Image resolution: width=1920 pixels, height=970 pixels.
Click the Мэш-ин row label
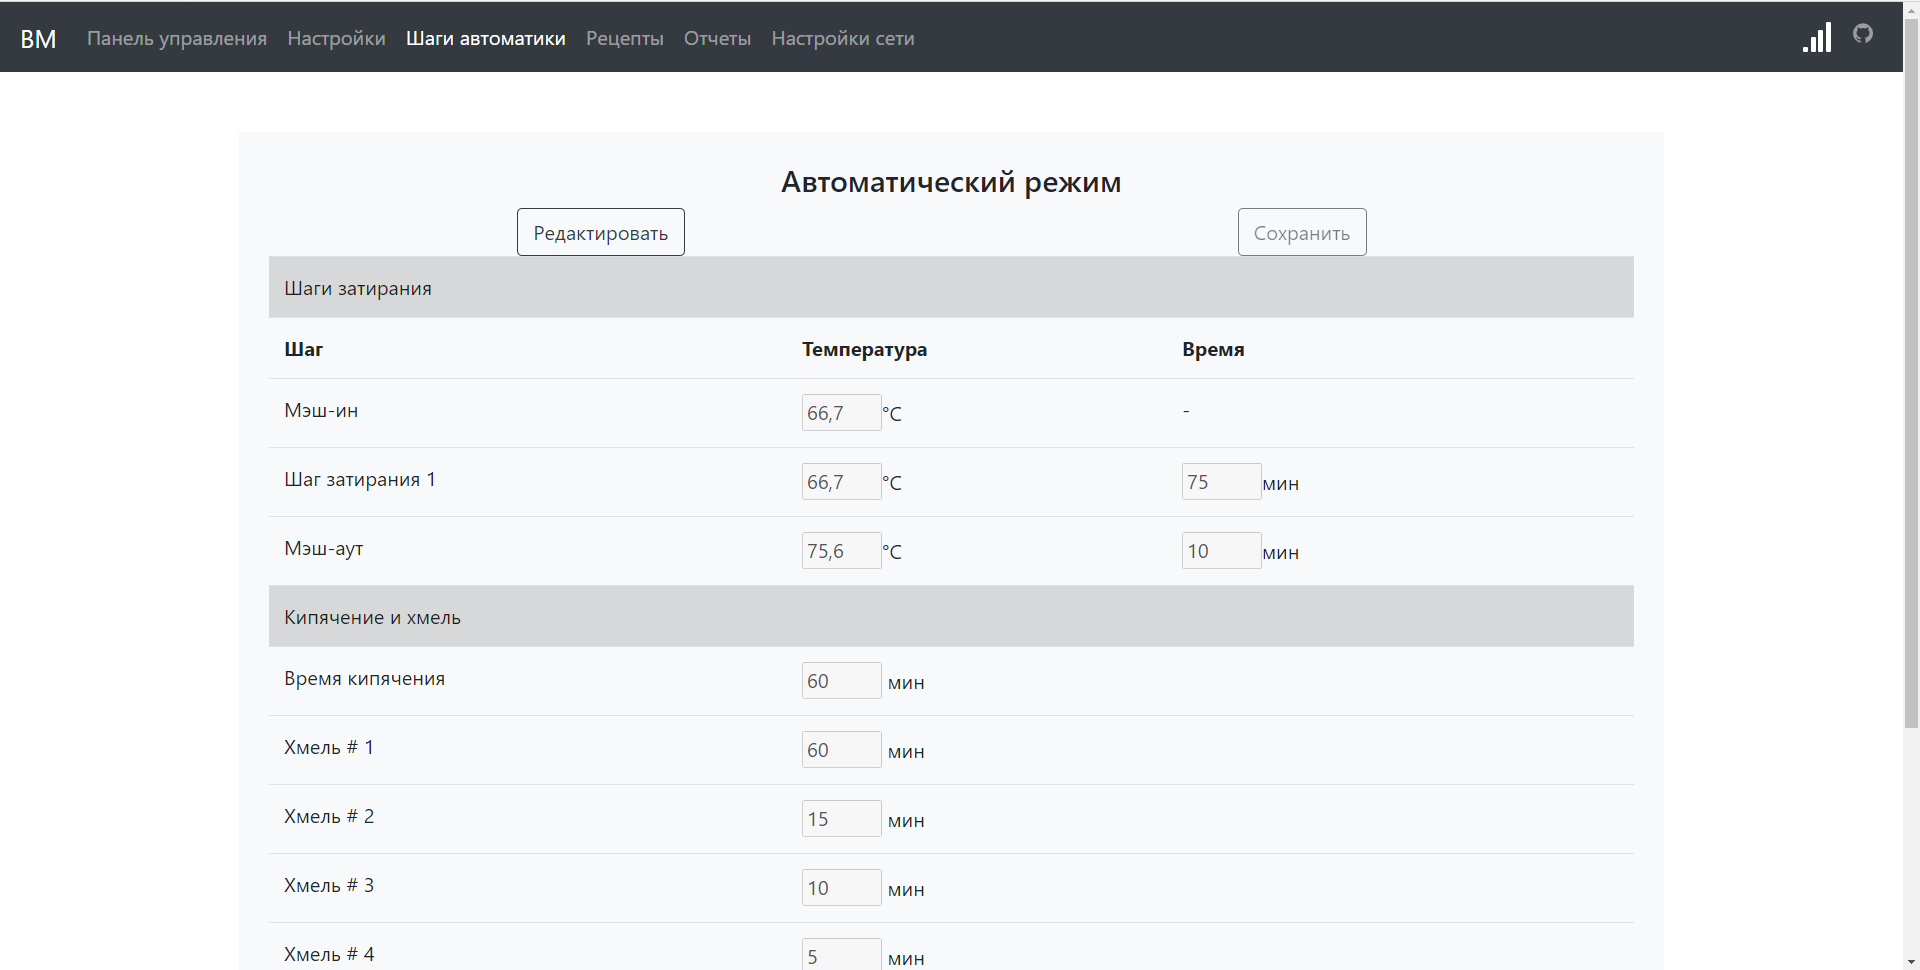click(321, 410)
